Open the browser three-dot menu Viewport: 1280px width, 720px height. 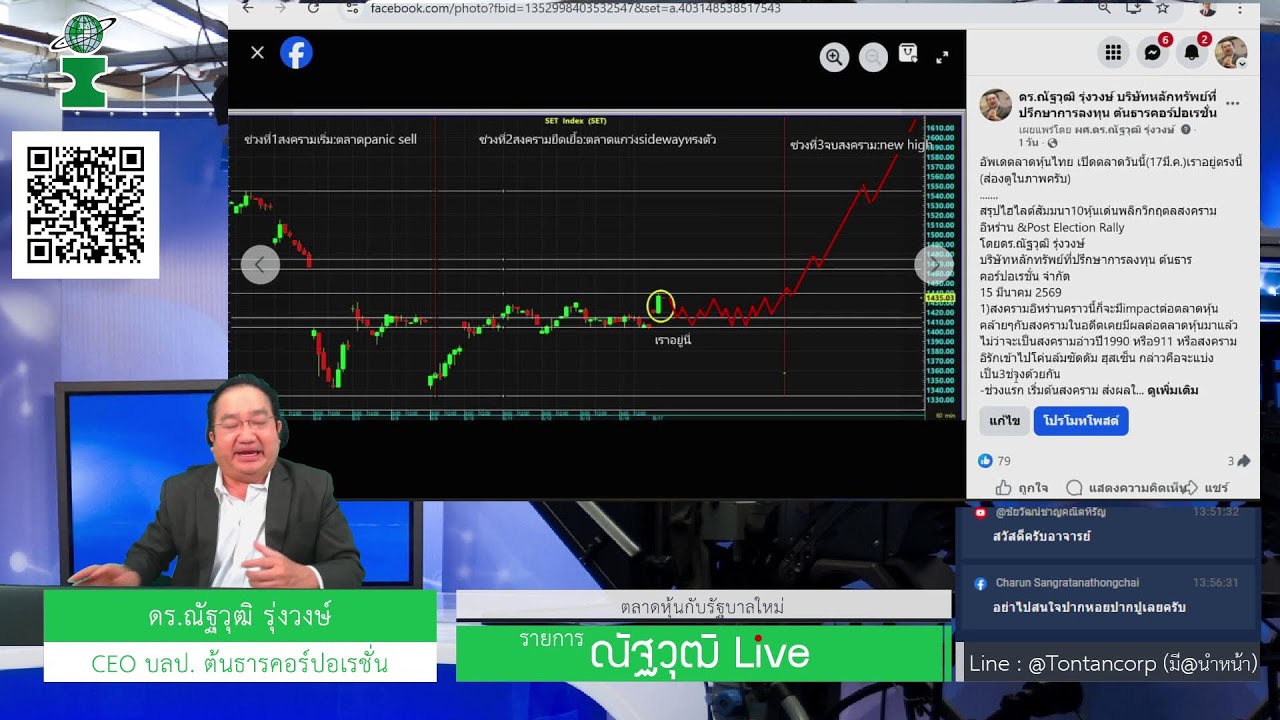click(1240, 8)
